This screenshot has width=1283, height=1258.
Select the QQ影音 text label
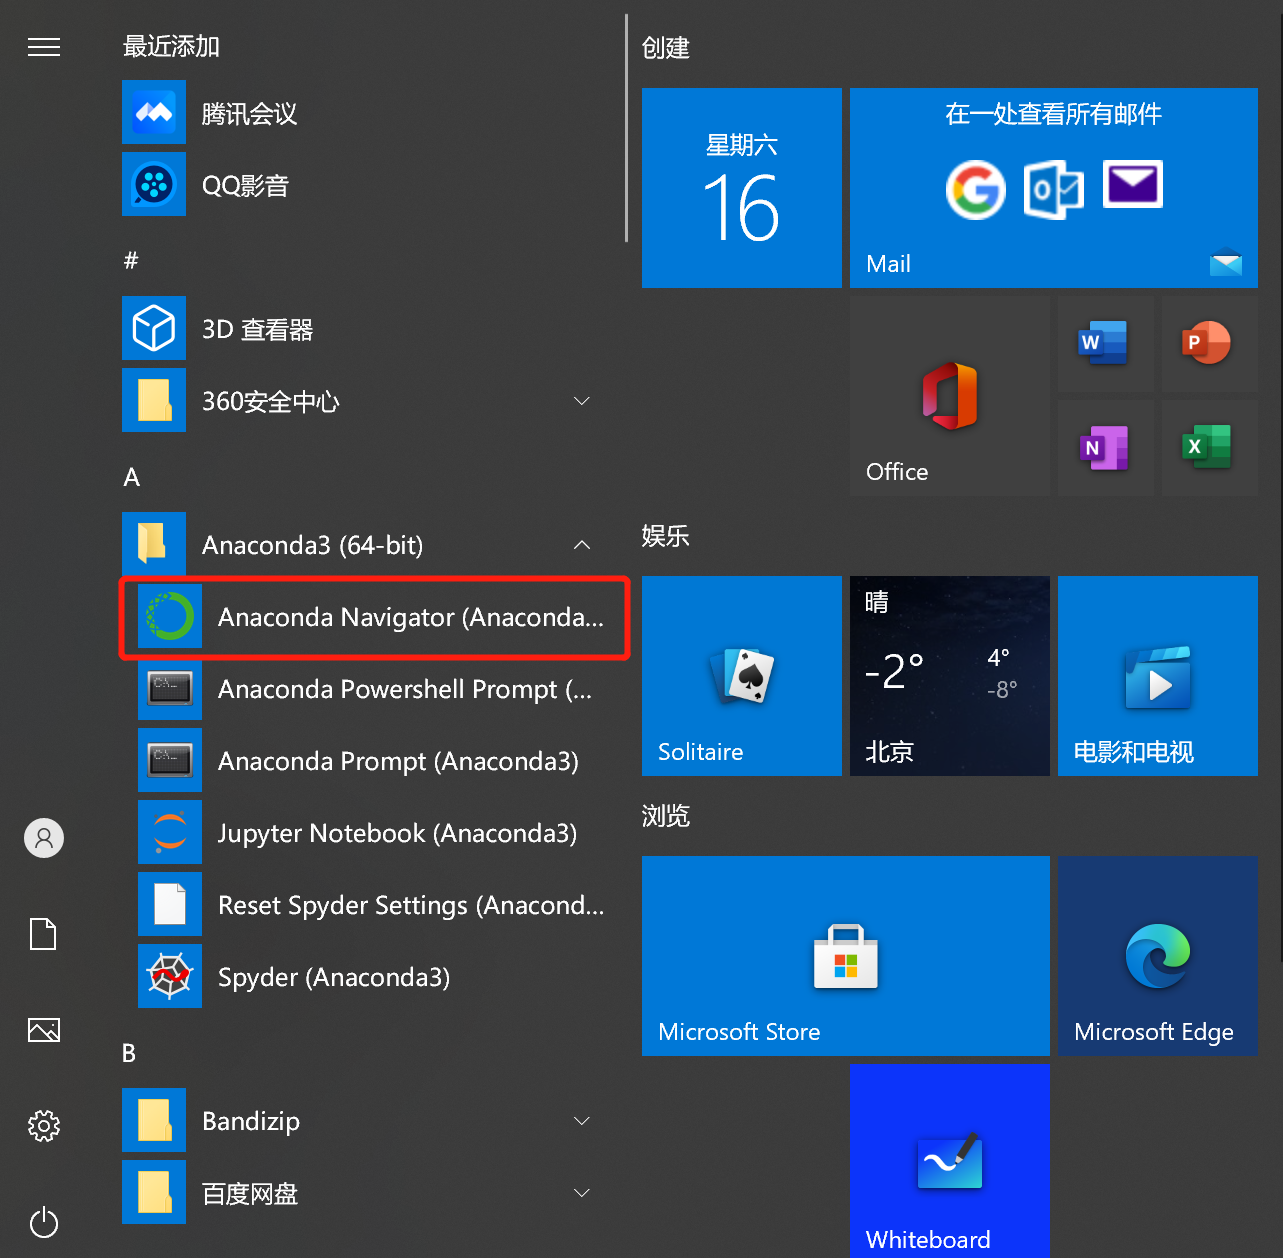tap(246, 186)
